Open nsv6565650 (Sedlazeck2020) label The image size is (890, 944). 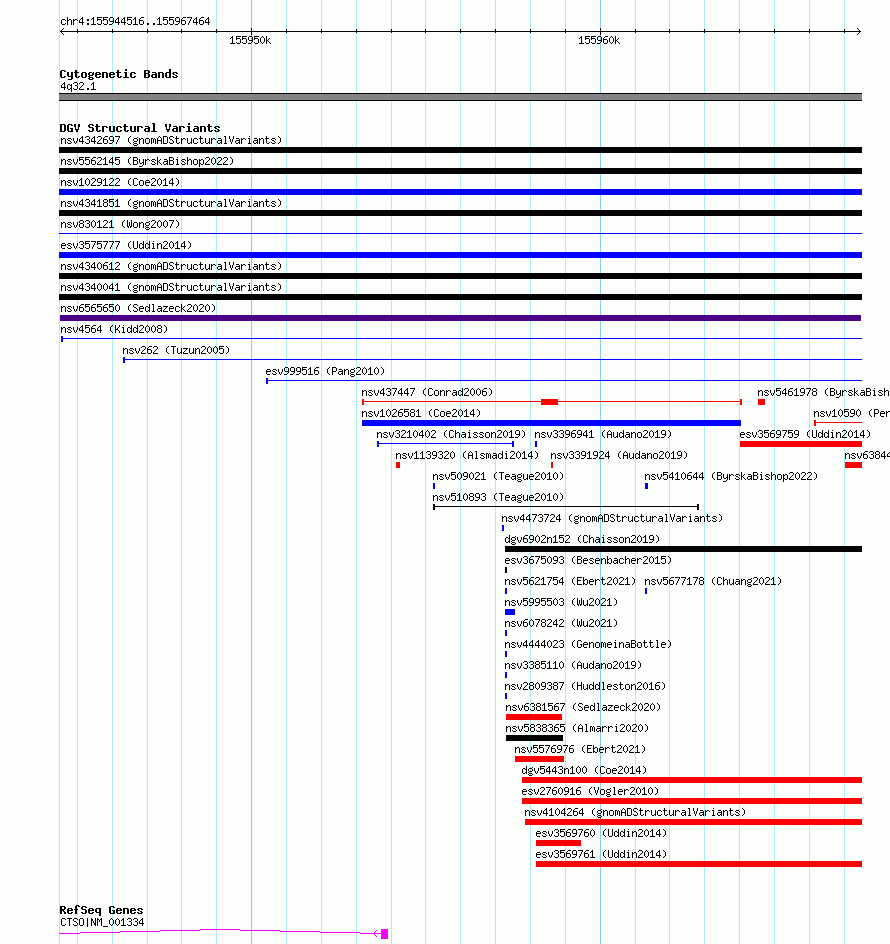pyautogui.click(x=138, y=308)
